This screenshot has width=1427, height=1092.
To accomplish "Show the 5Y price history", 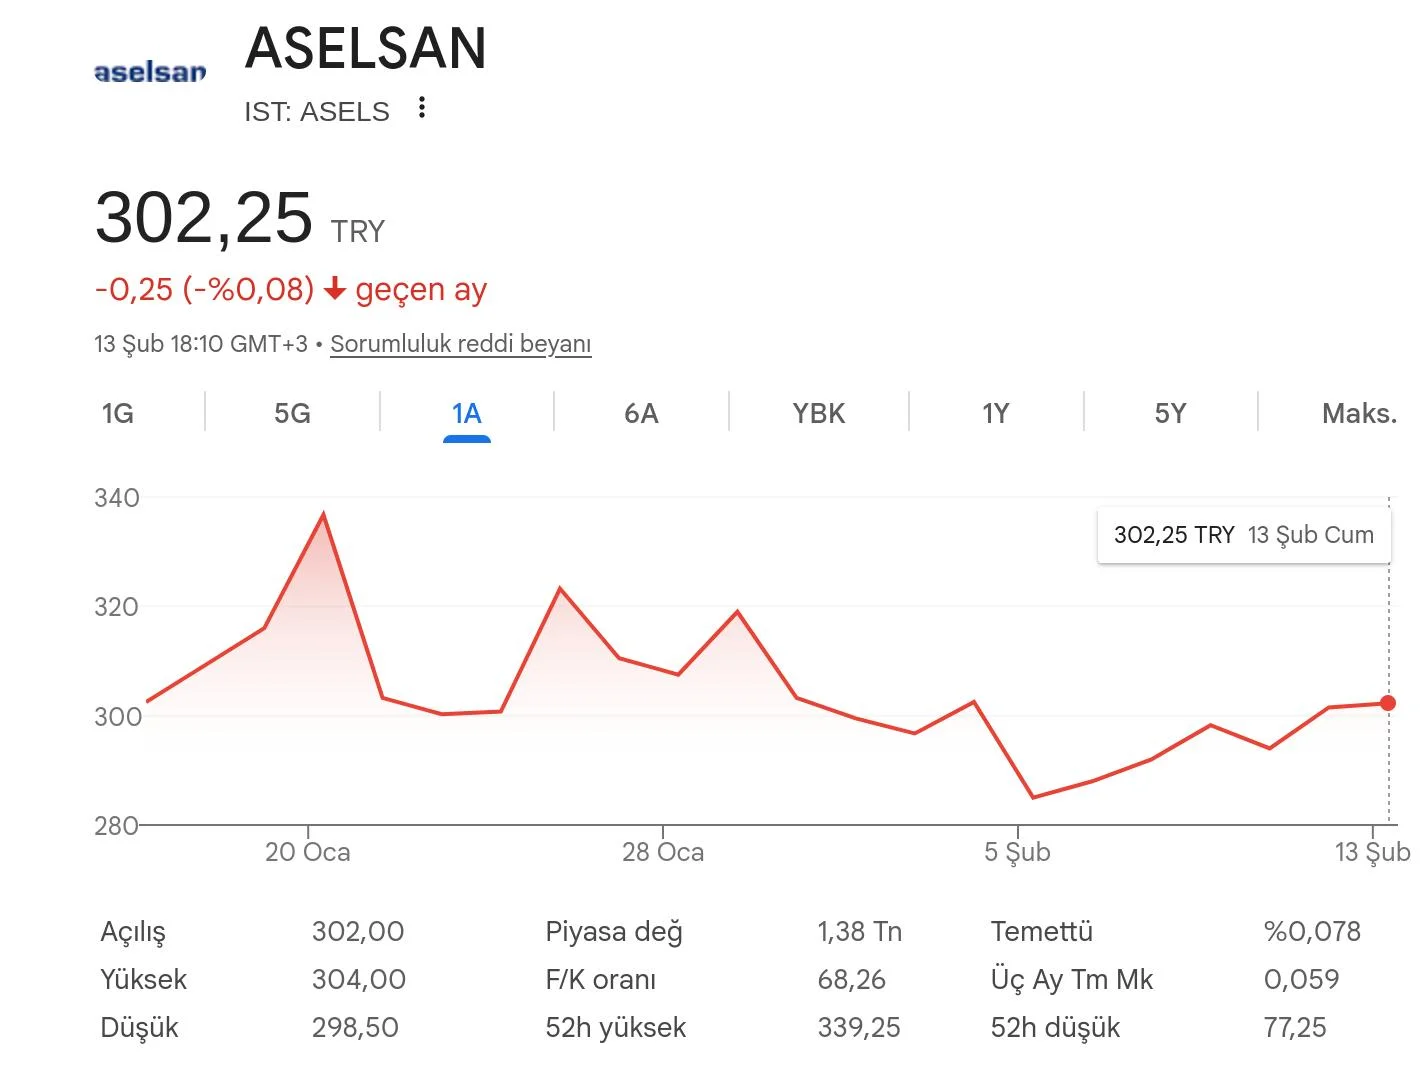I will 1170,413.
